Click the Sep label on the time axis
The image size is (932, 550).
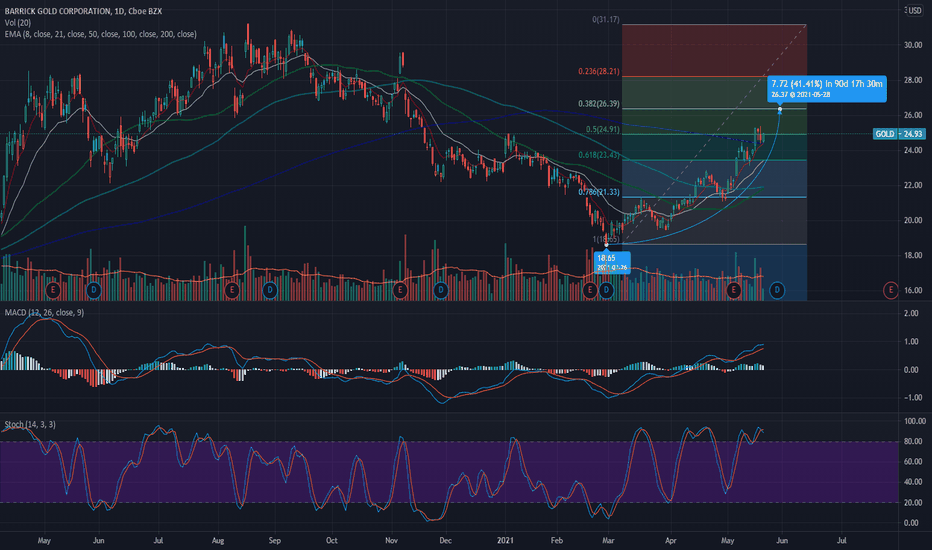(275, 540)
